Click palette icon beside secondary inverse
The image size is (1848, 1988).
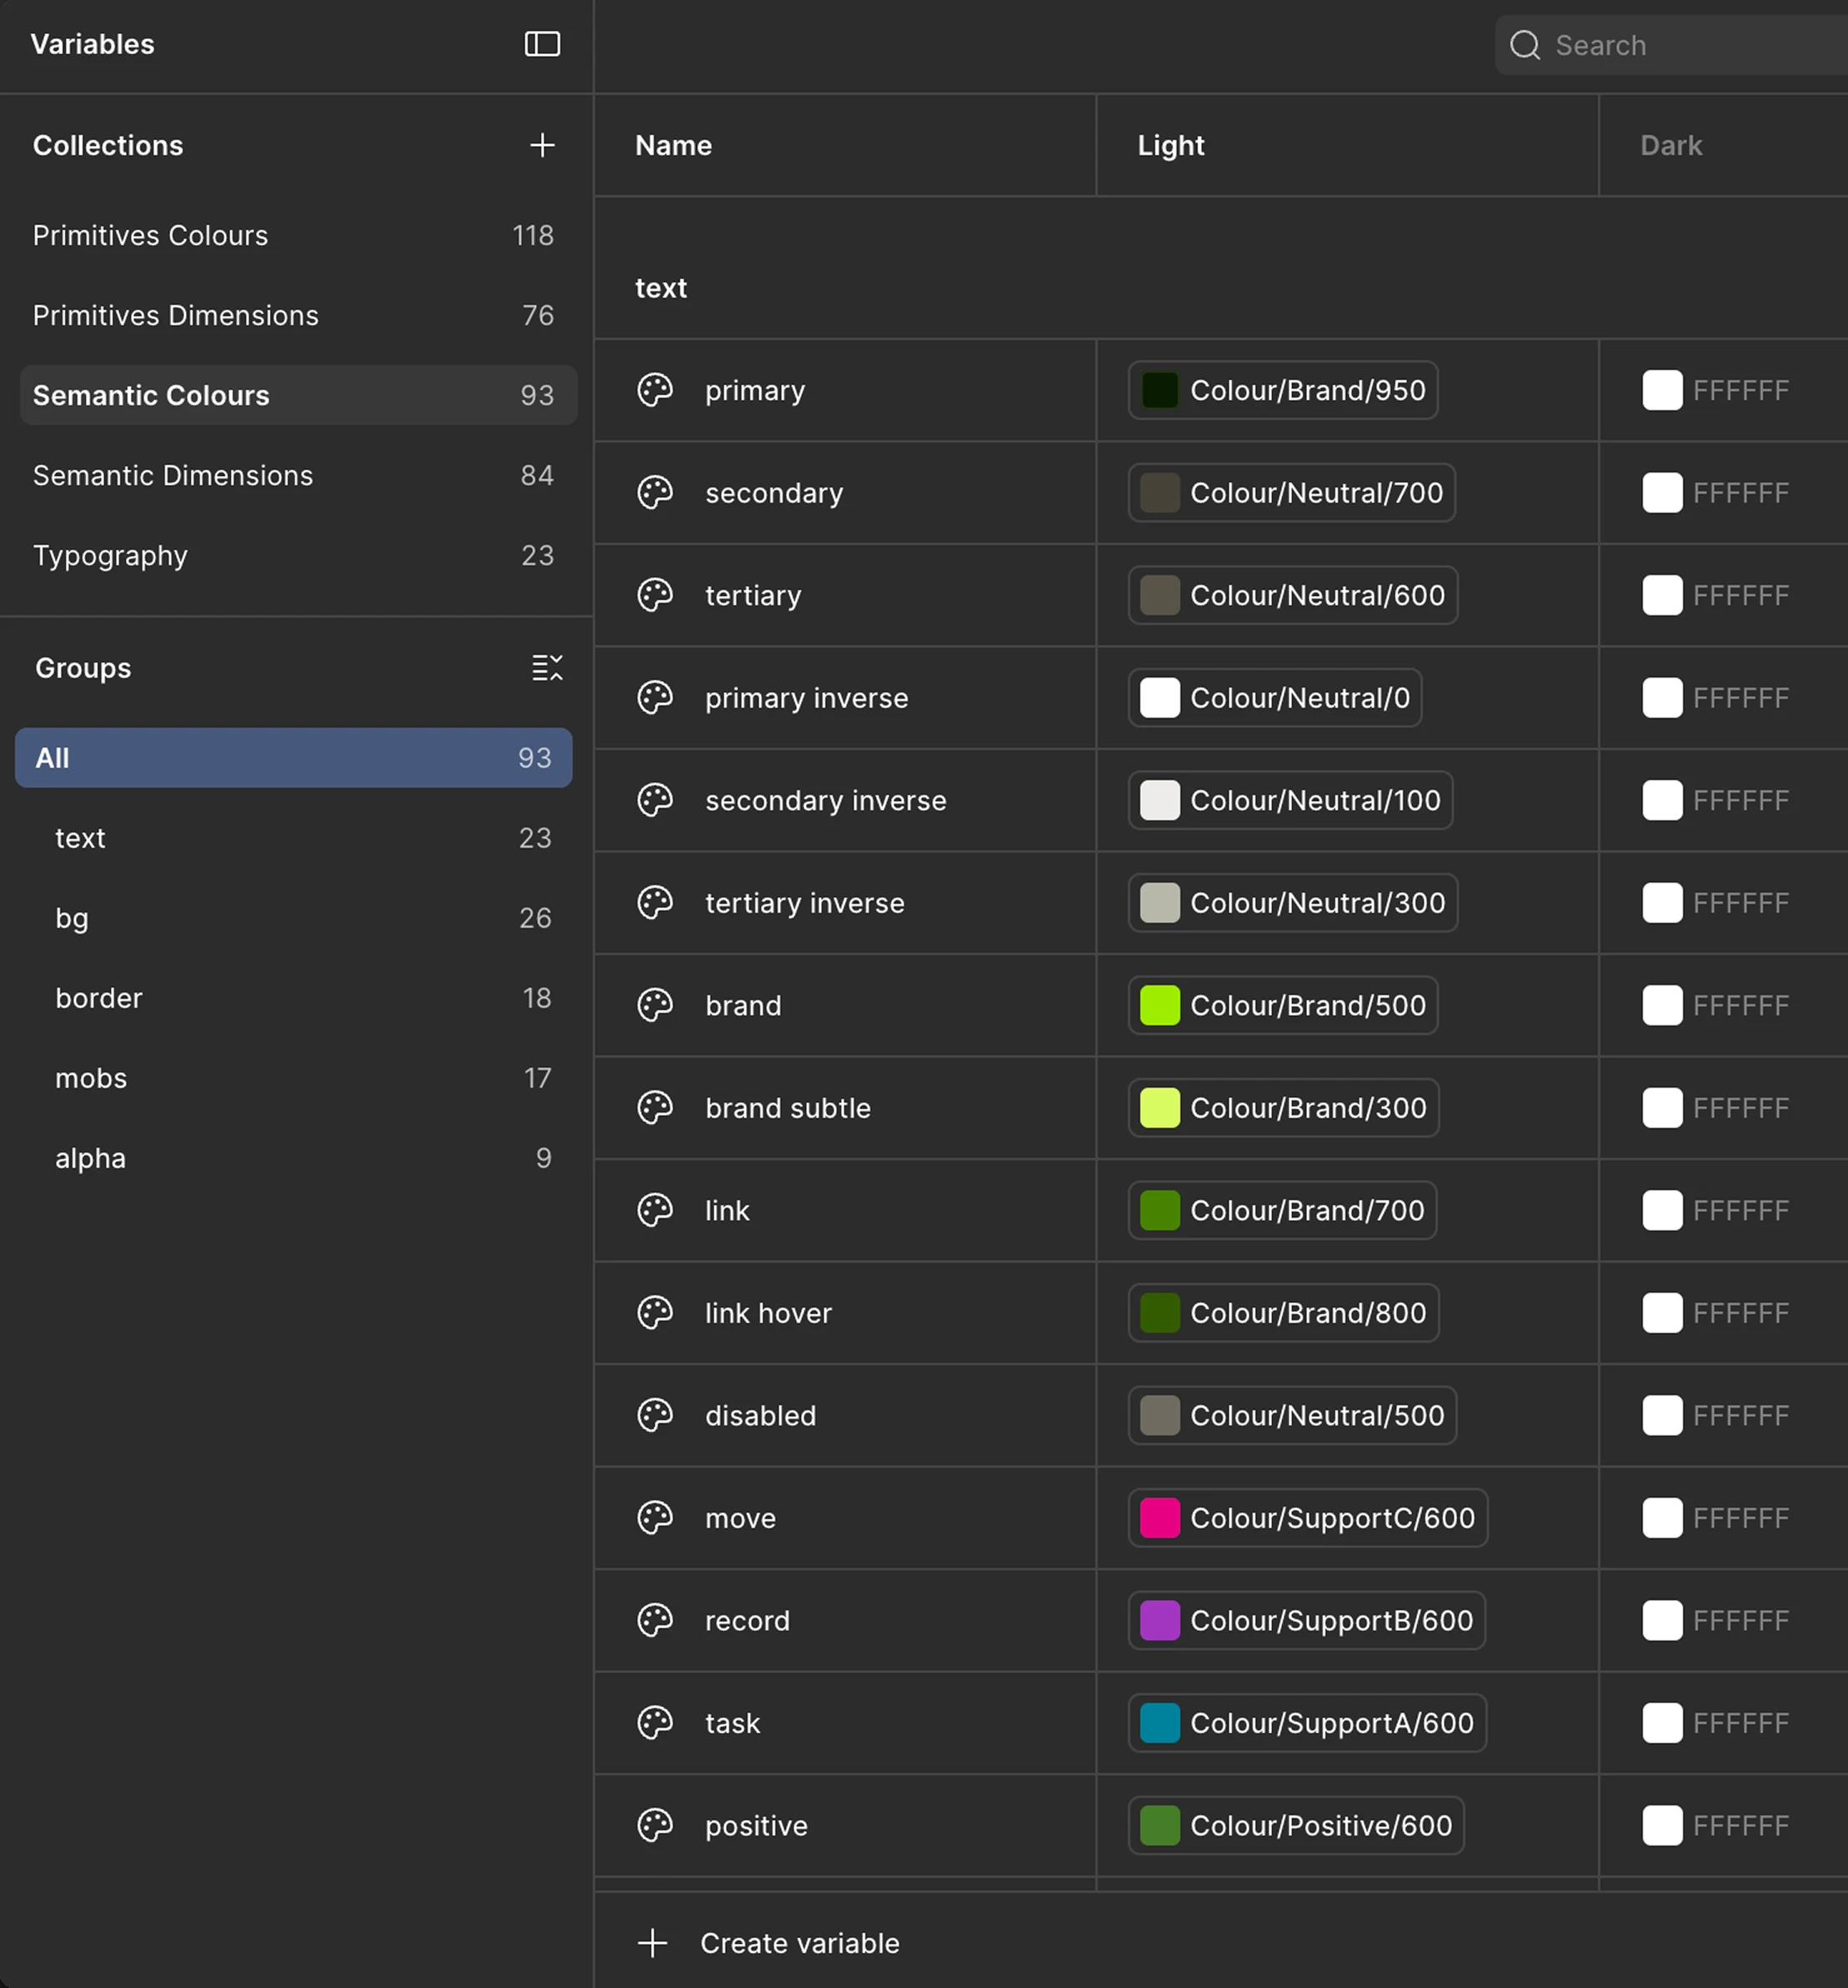click(655, 800)
